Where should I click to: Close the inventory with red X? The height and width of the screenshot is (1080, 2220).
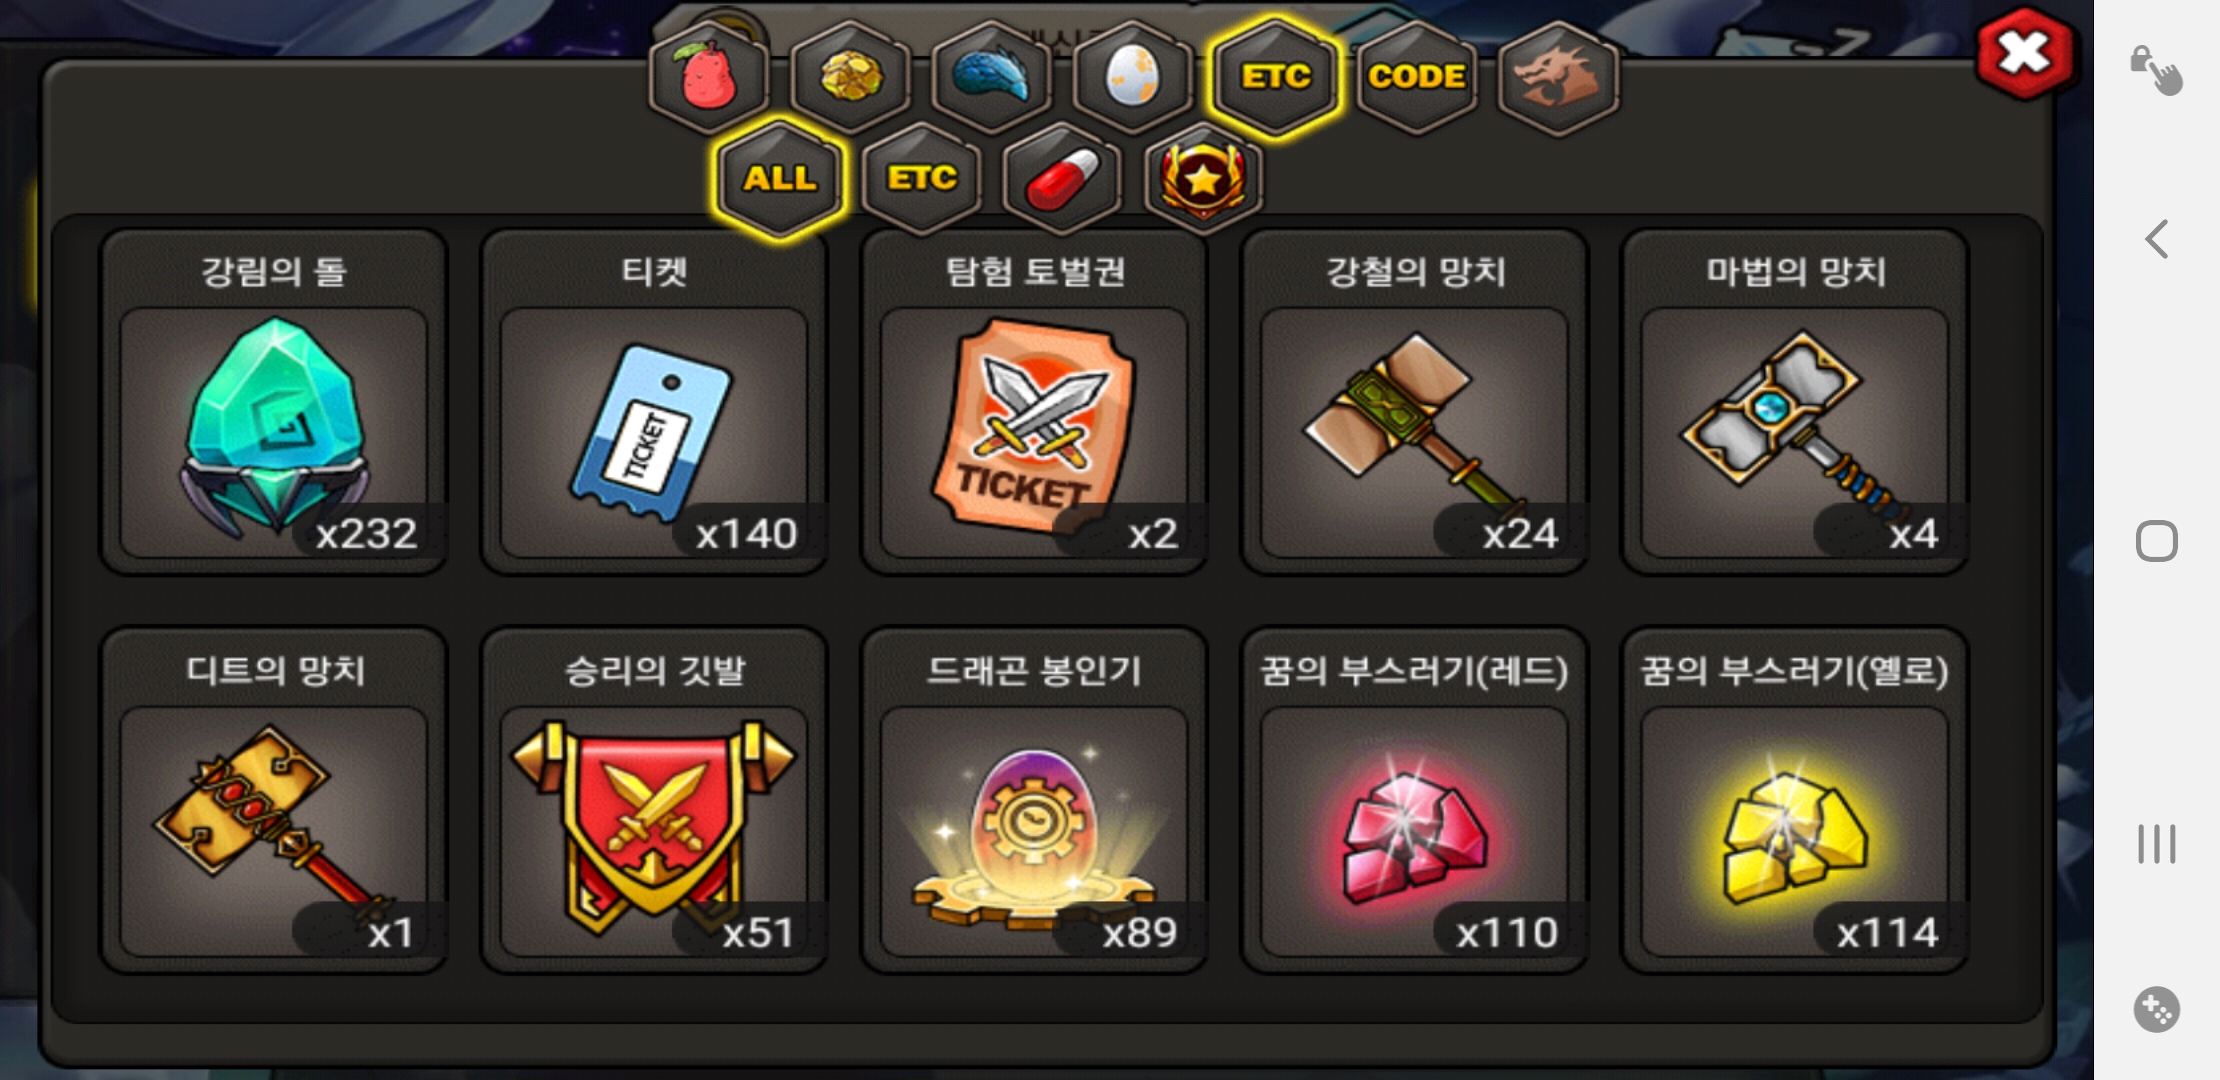(x=2025, y=53)
